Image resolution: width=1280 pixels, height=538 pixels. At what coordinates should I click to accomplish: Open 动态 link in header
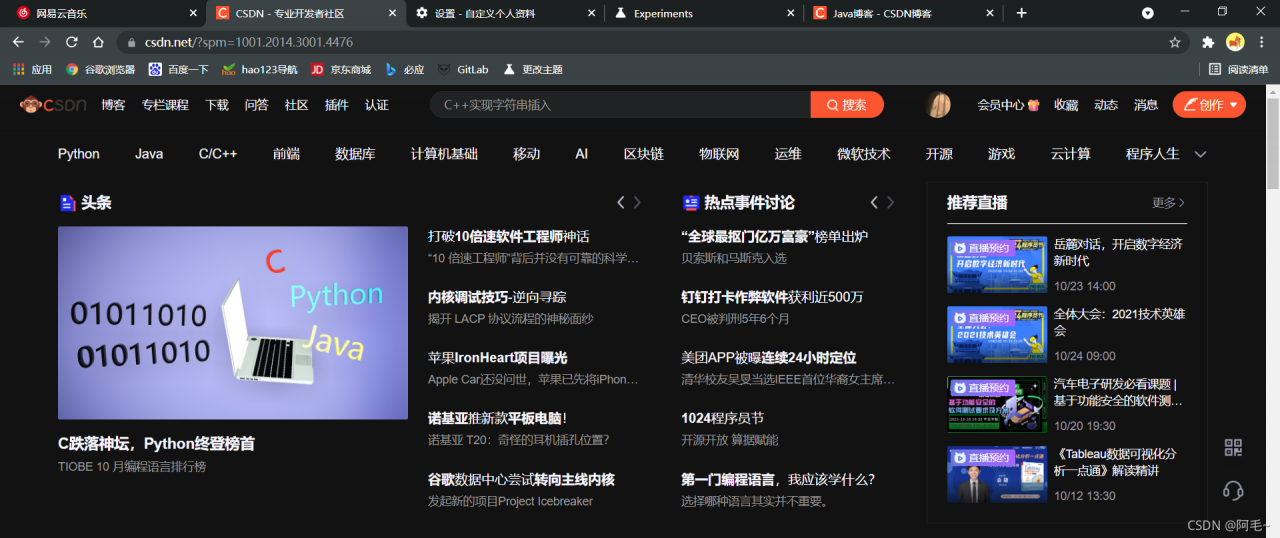1106,104
